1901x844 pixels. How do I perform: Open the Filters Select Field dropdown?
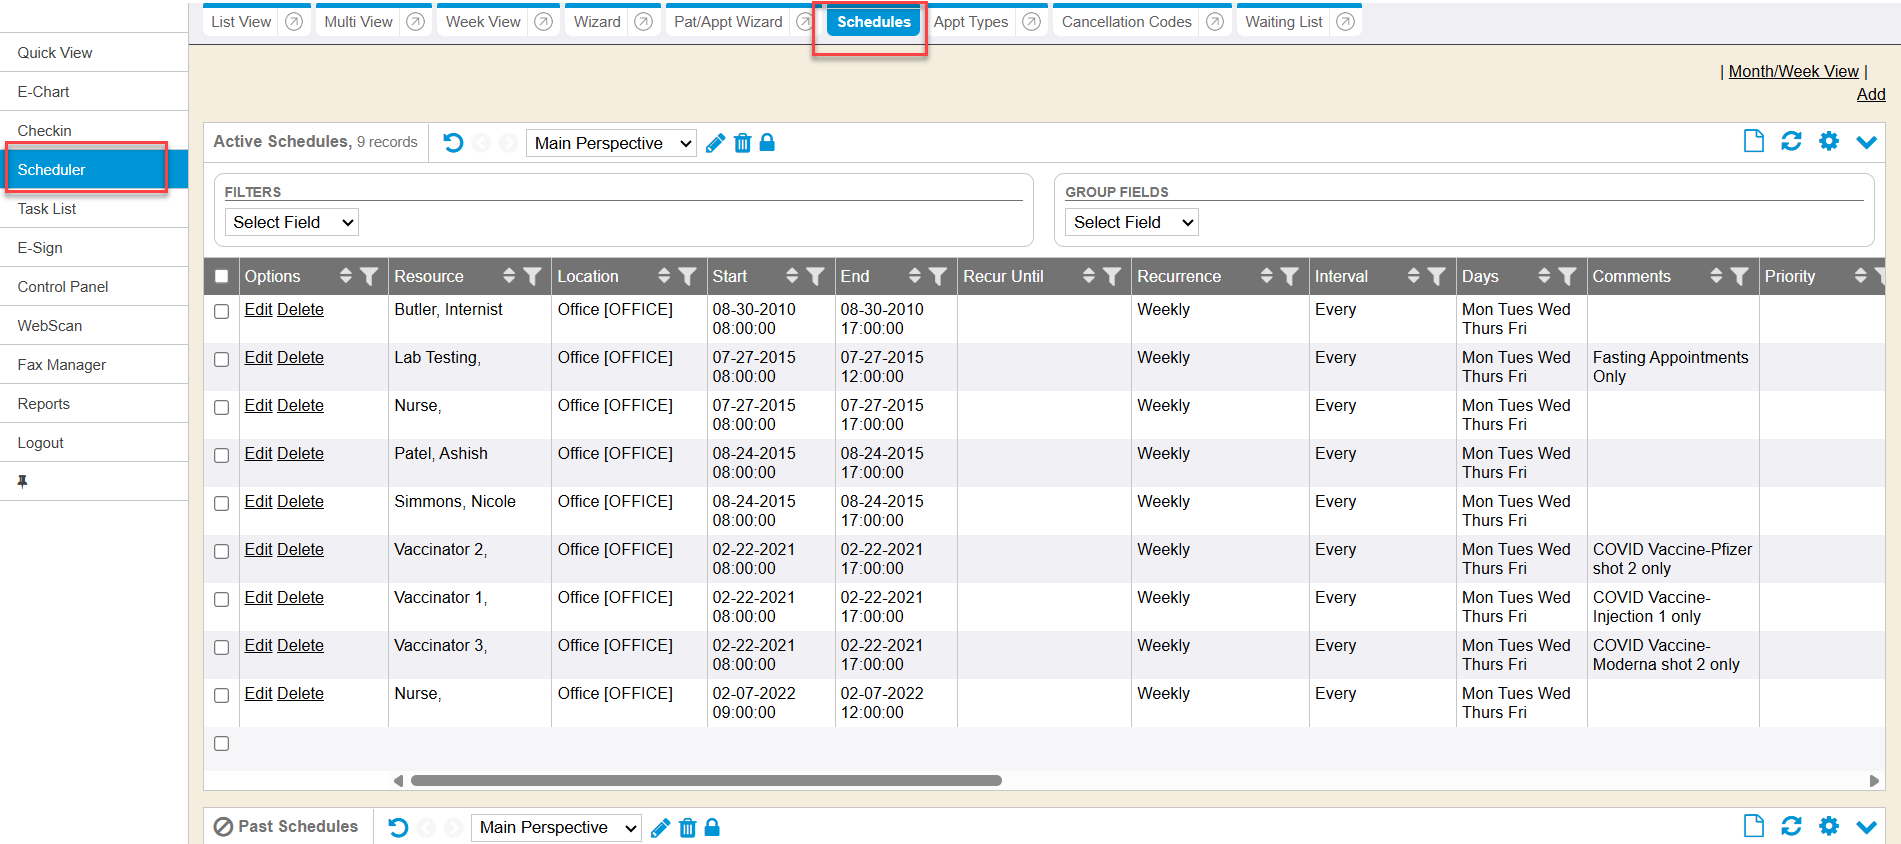pos(291,222)
